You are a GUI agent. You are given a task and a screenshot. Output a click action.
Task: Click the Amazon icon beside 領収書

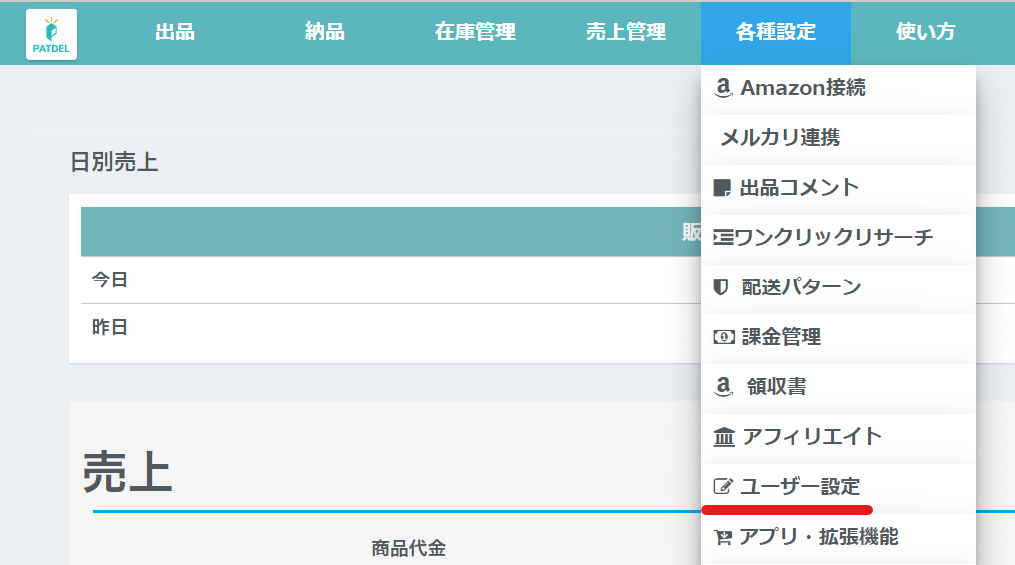point(724,387)
